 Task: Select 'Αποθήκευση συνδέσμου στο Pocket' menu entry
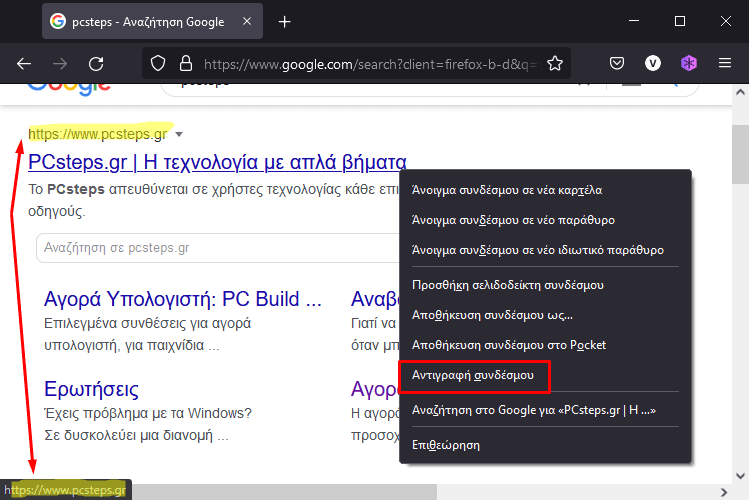[x=509, y=345]
